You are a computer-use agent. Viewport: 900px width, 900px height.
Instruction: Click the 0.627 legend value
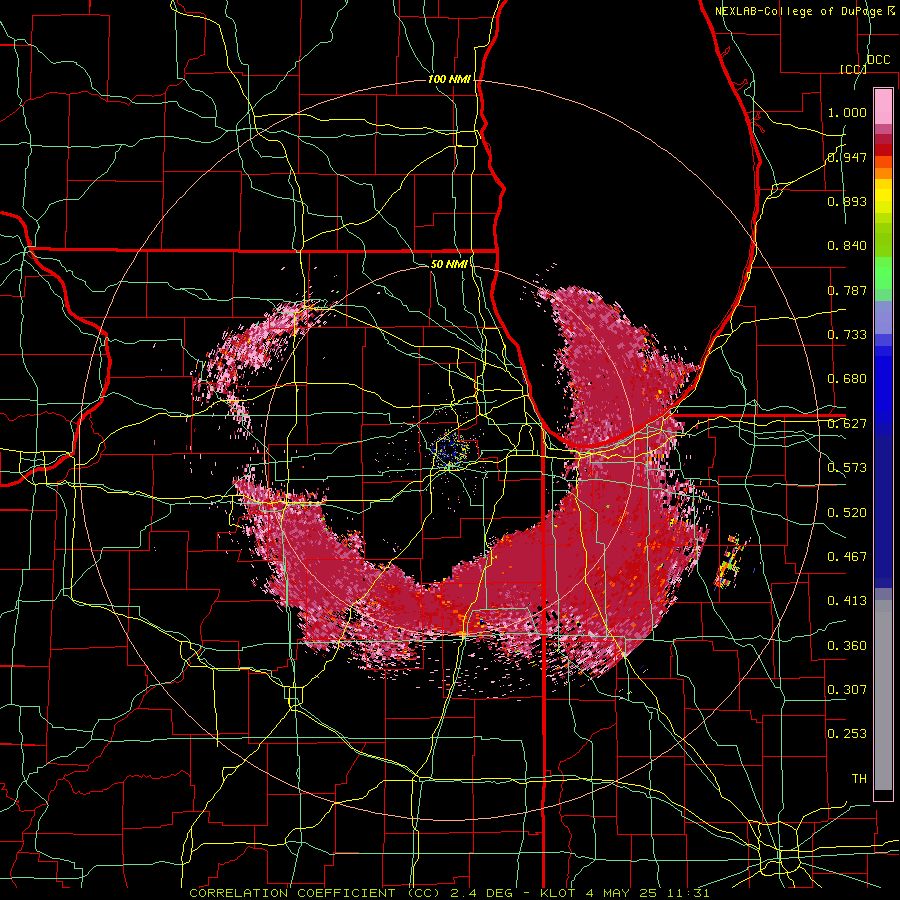(847, 424)
